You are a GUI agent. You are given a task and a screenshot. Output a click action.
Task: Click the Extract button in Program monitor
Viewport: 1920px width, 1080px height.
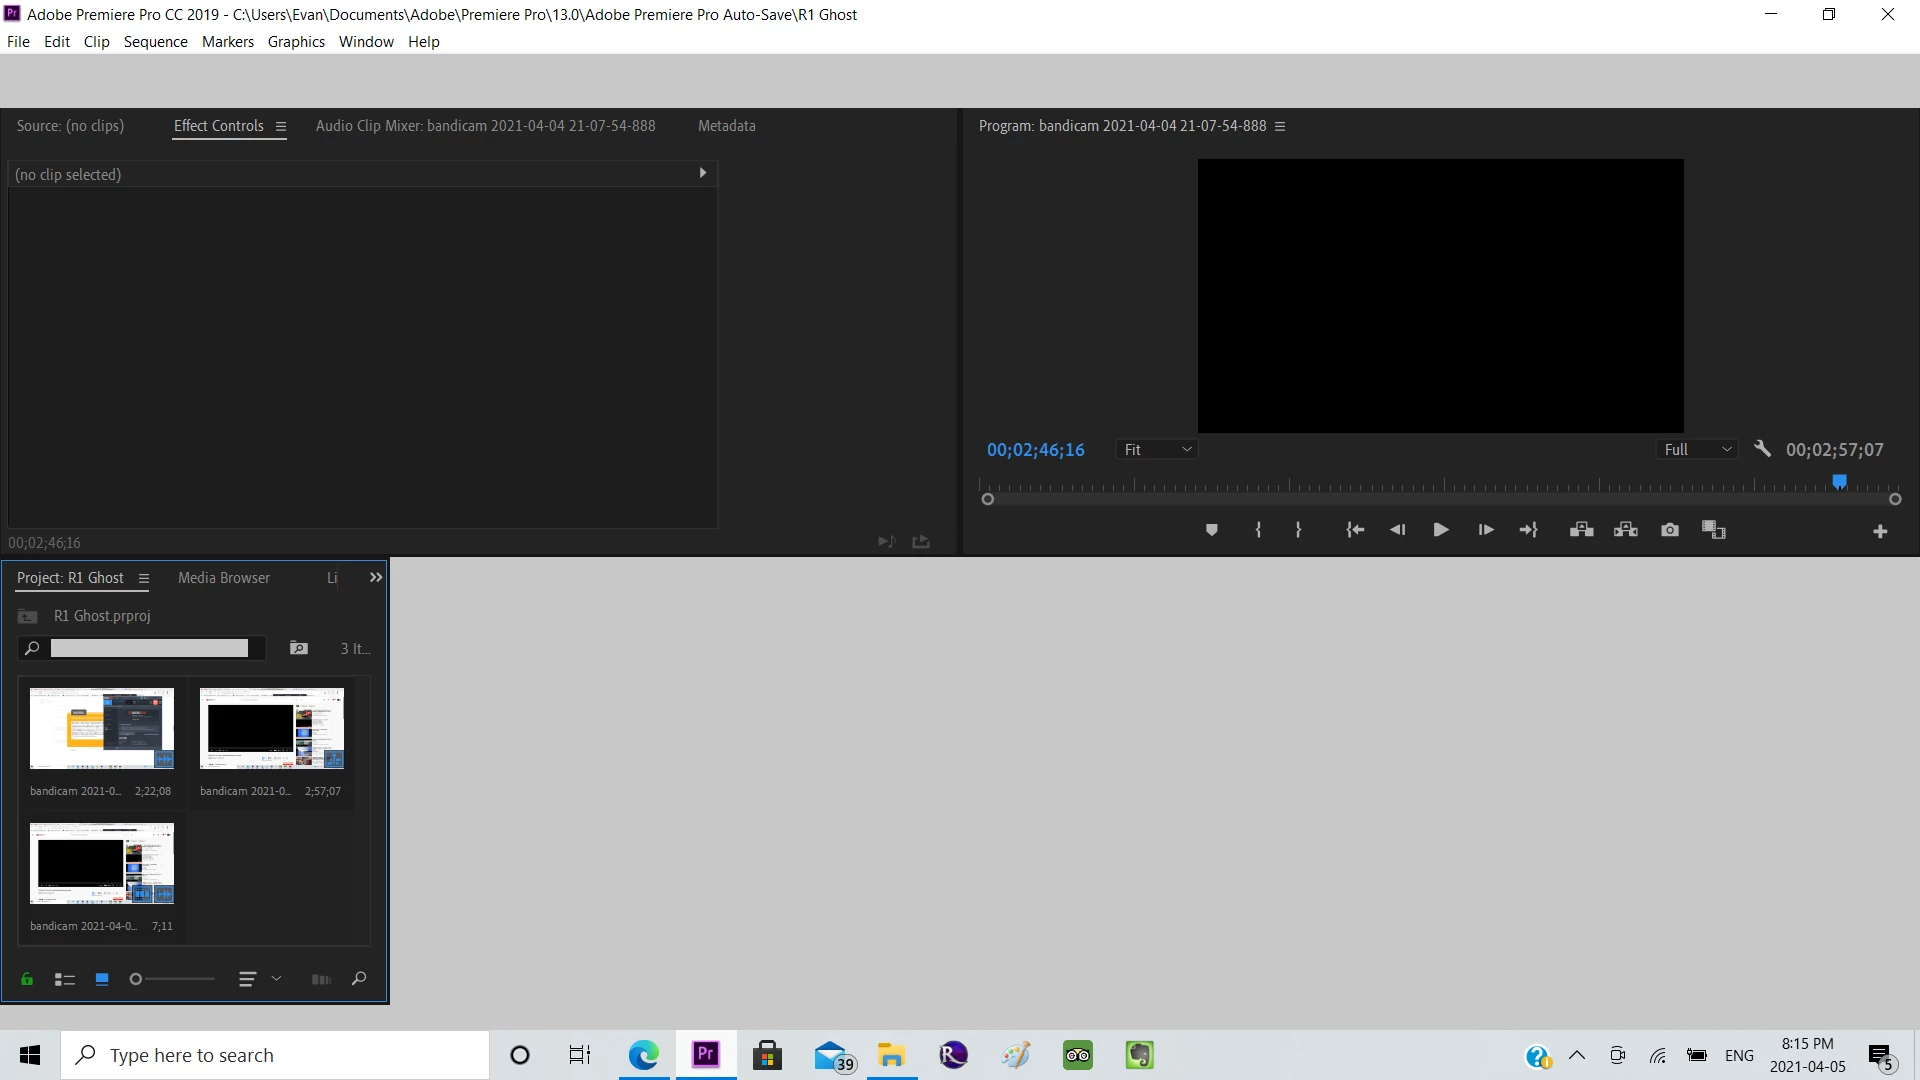pos(1626,530)
